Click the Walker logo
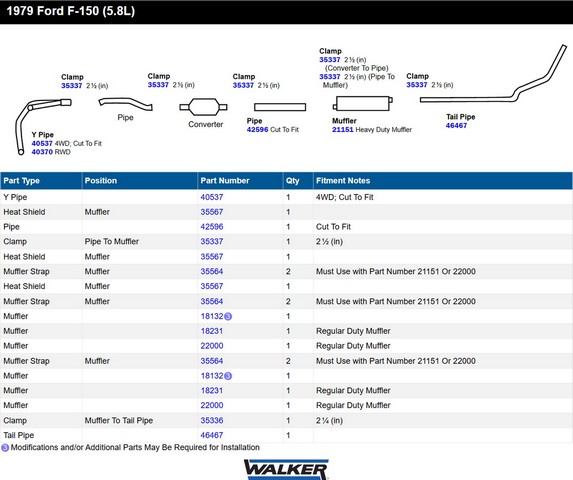The image size is (573, 480). [286, 469]
